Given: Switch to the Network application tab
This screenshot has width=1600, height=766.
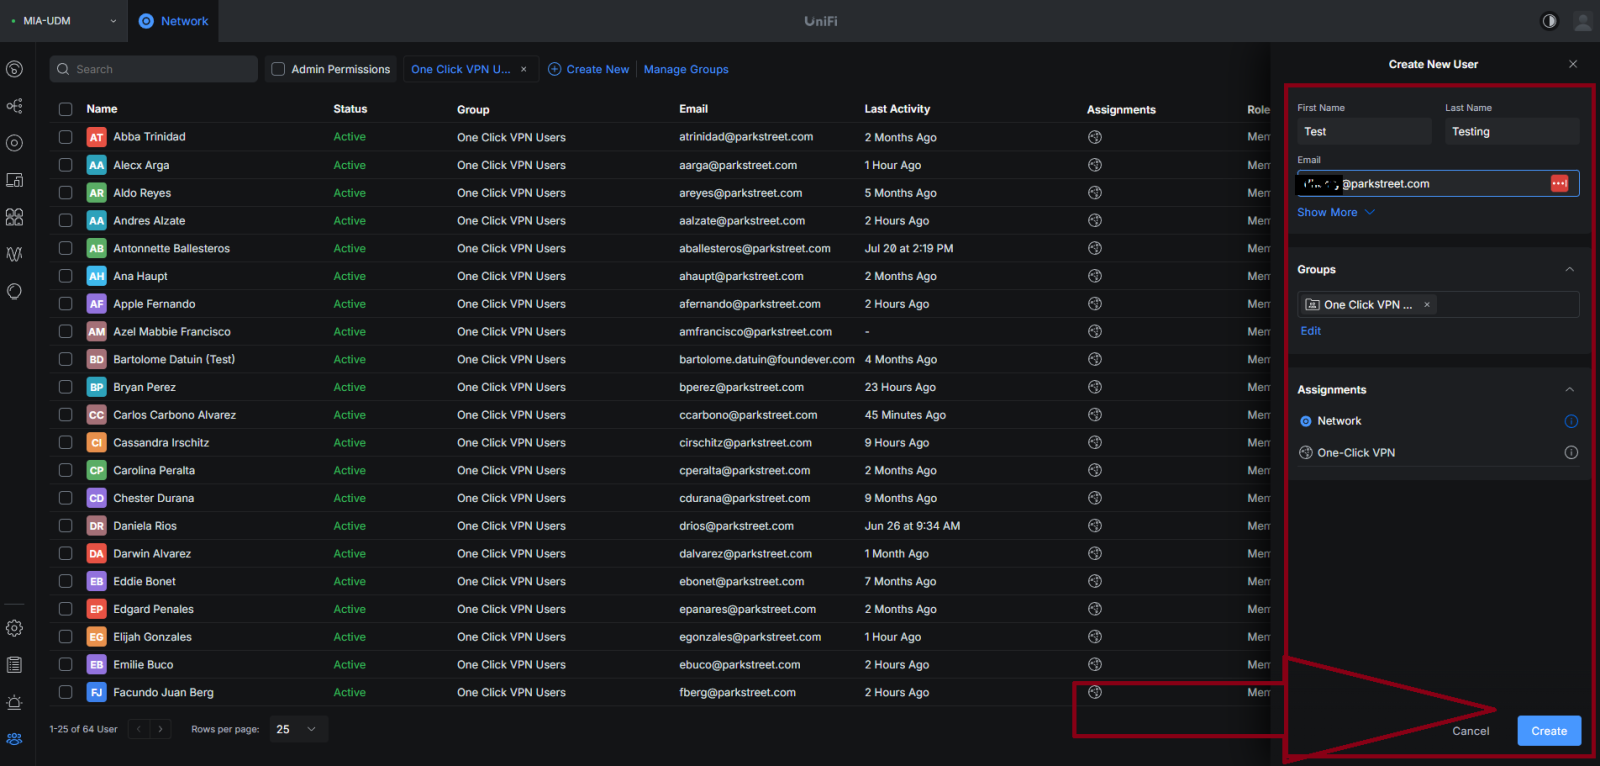Looking at the screenshot, I should pyautogui.click(x=173, y=21).
